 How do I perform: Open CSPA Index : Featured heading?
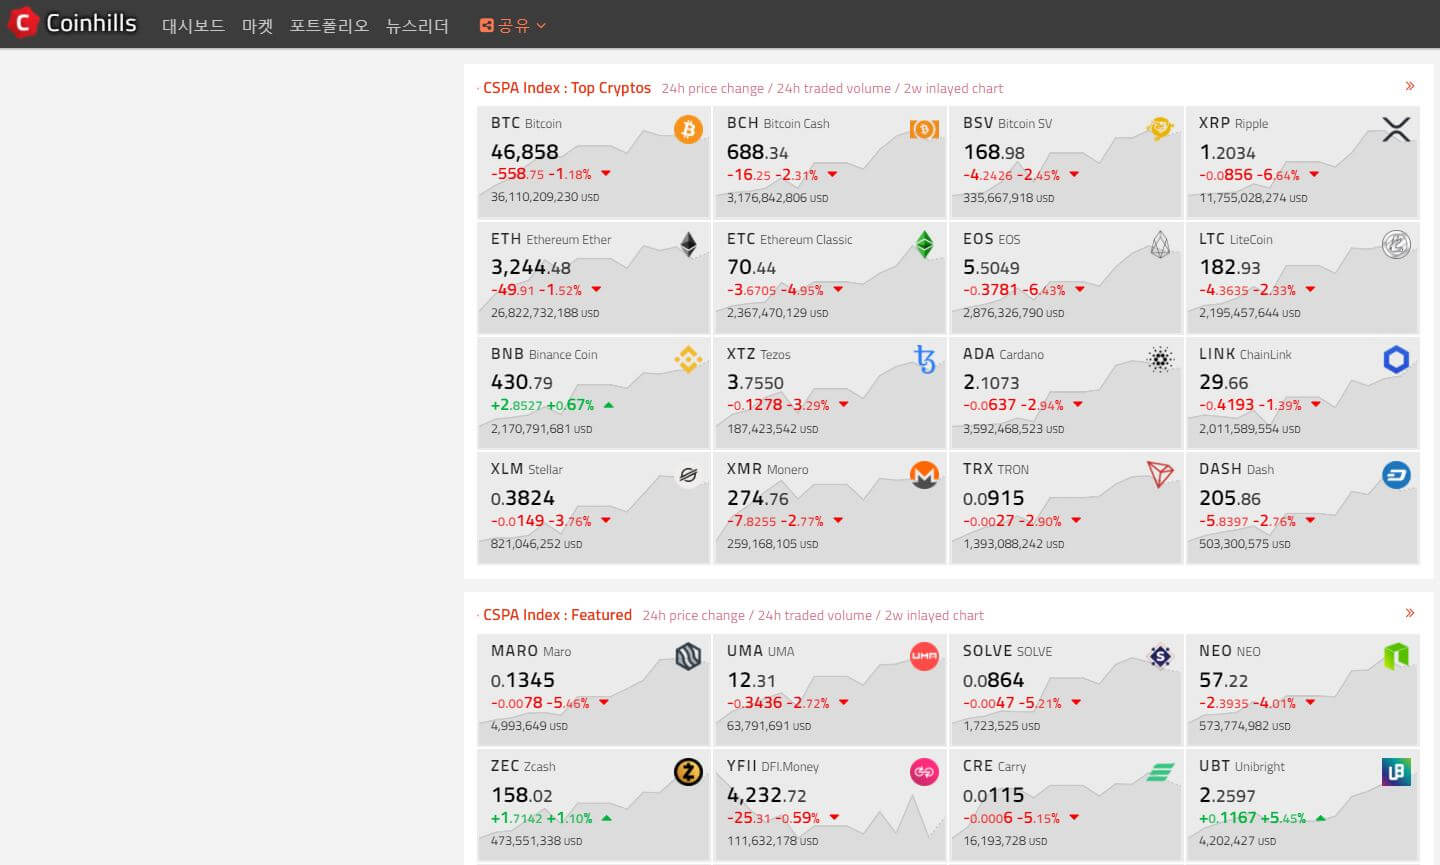pyautogui.click(x=557, y=615)
